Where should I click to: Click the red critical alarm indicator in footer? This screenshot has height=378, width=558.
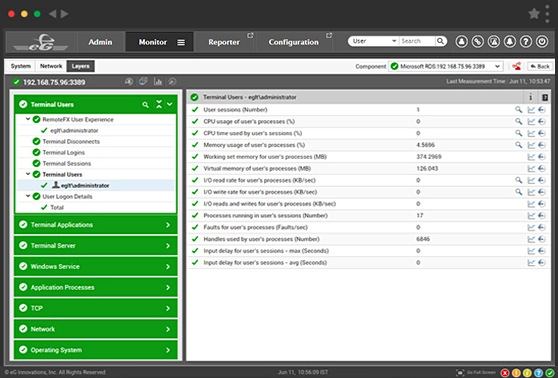click(505, 373)
